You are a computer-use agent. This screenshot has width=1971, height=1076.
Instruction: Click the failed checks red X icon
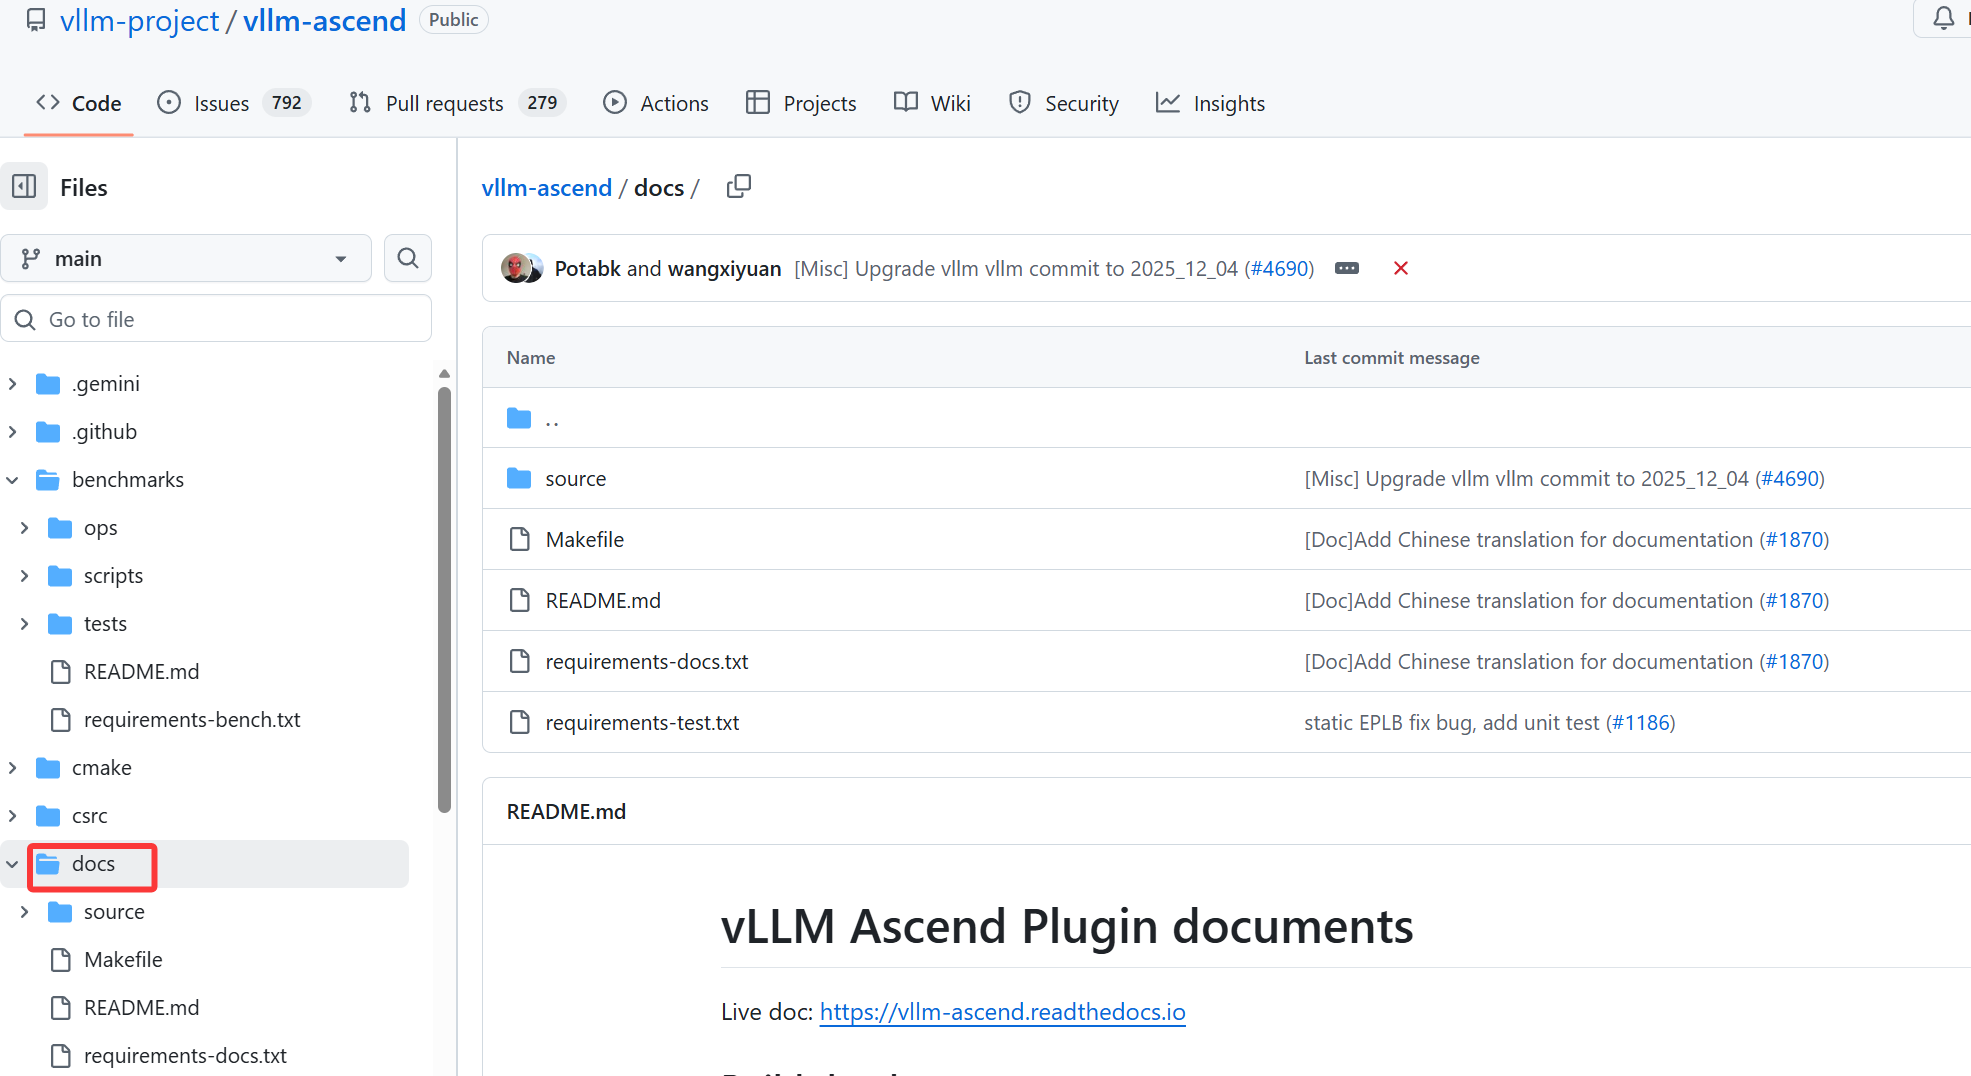click(x=1401, y=268)
